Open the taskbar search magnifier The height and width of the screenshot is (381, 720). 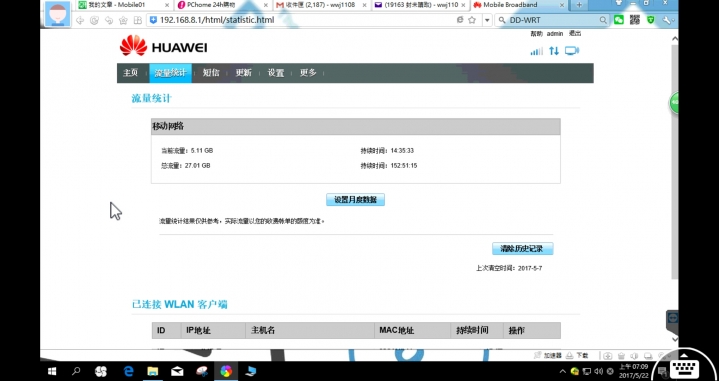pyautogui.click(x=76, y=371)
